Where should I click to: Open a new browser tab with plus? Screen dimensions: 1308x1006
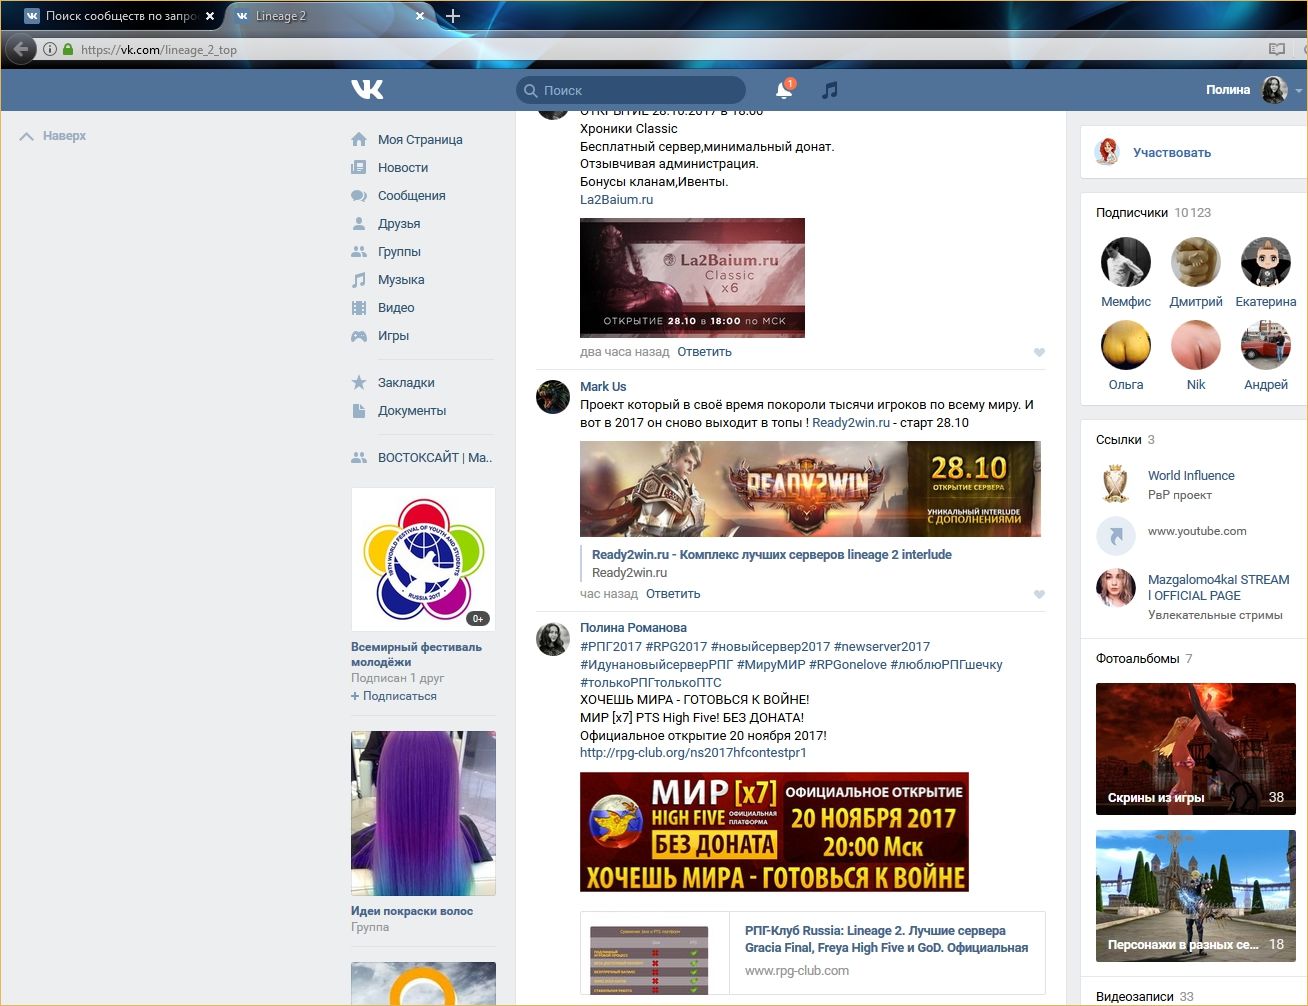point(452,16)
